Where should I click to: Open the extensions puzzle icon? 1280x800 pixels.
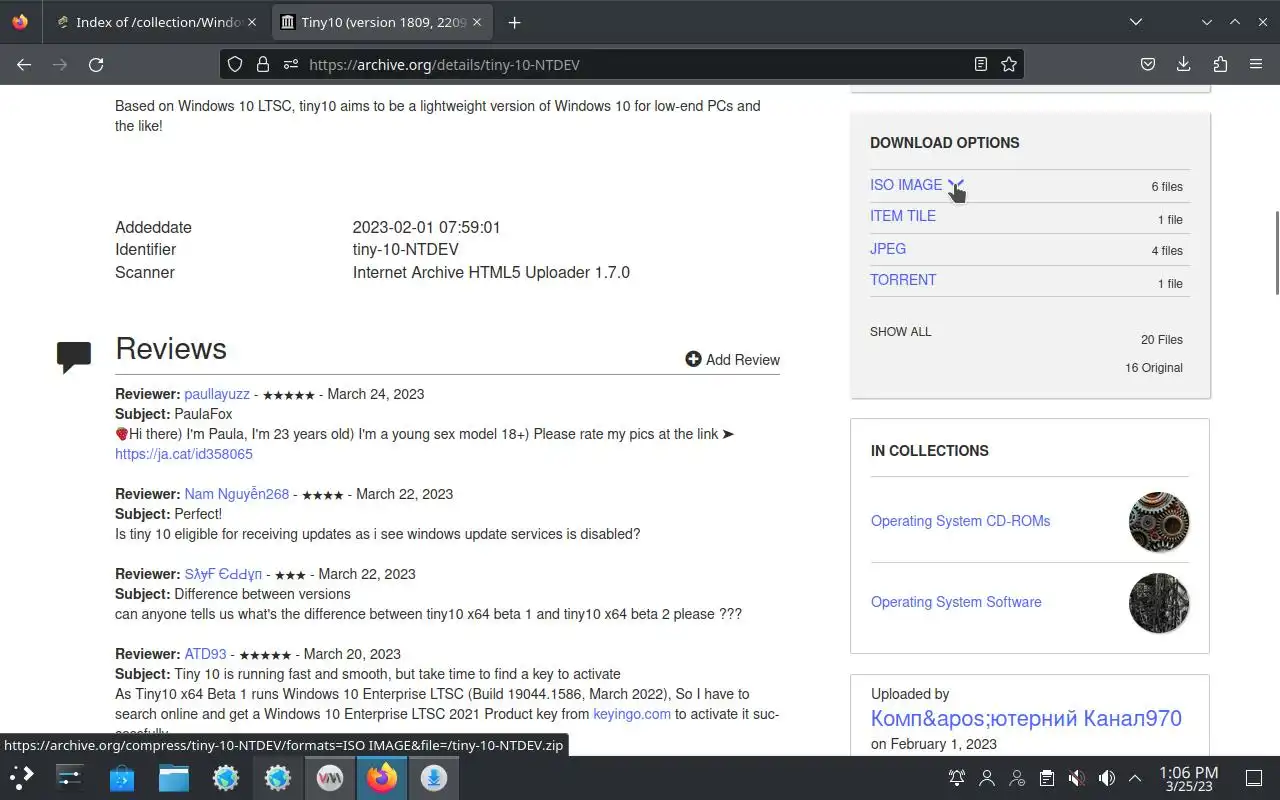click(x=1220, y=64)
